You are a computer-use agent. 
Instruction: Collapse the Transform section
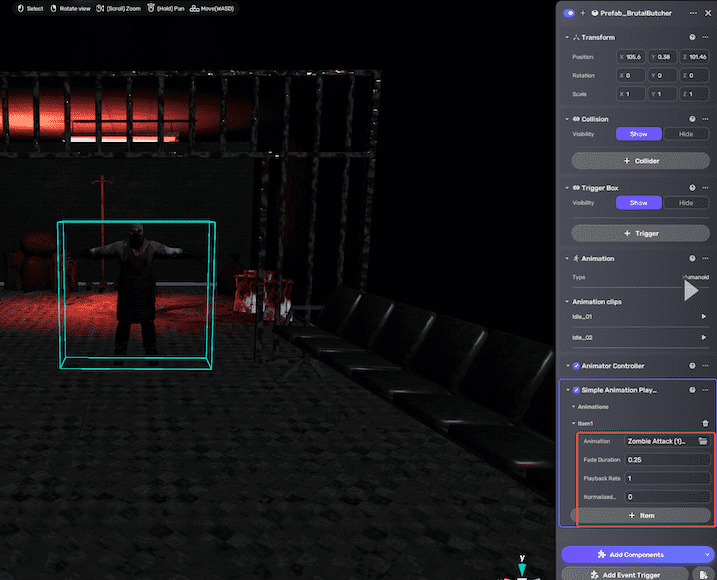tap(566, 37)
